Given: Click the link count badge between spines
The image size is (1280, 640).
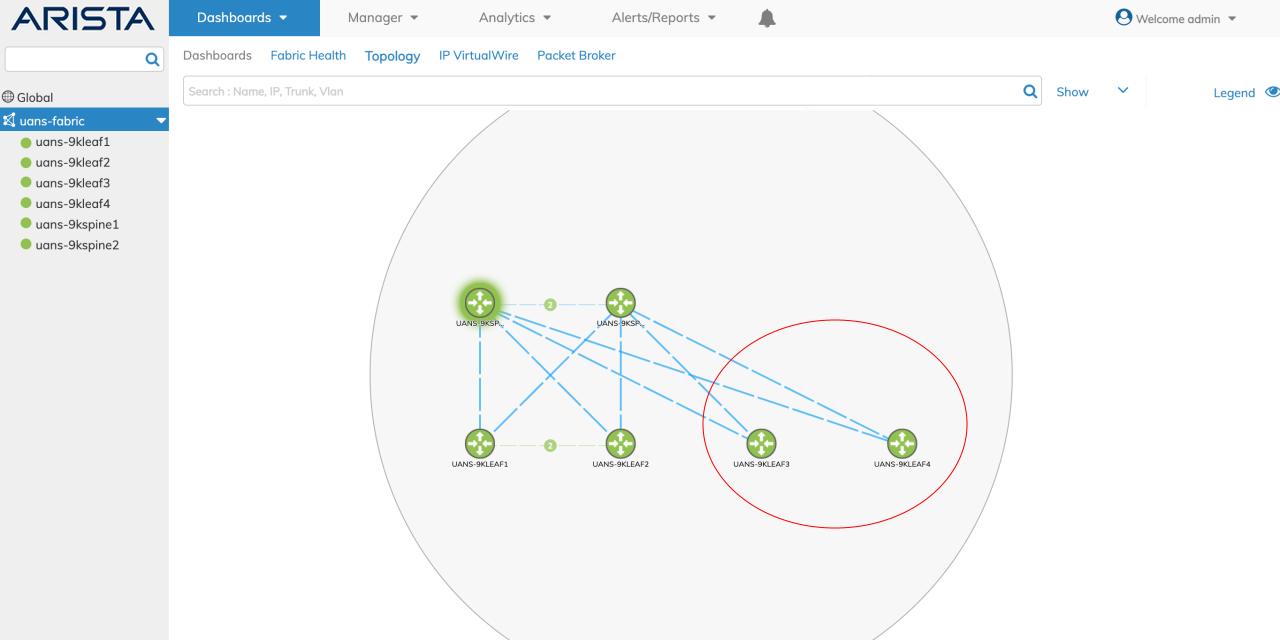Looking at the screenshot, I should point(550,304).
